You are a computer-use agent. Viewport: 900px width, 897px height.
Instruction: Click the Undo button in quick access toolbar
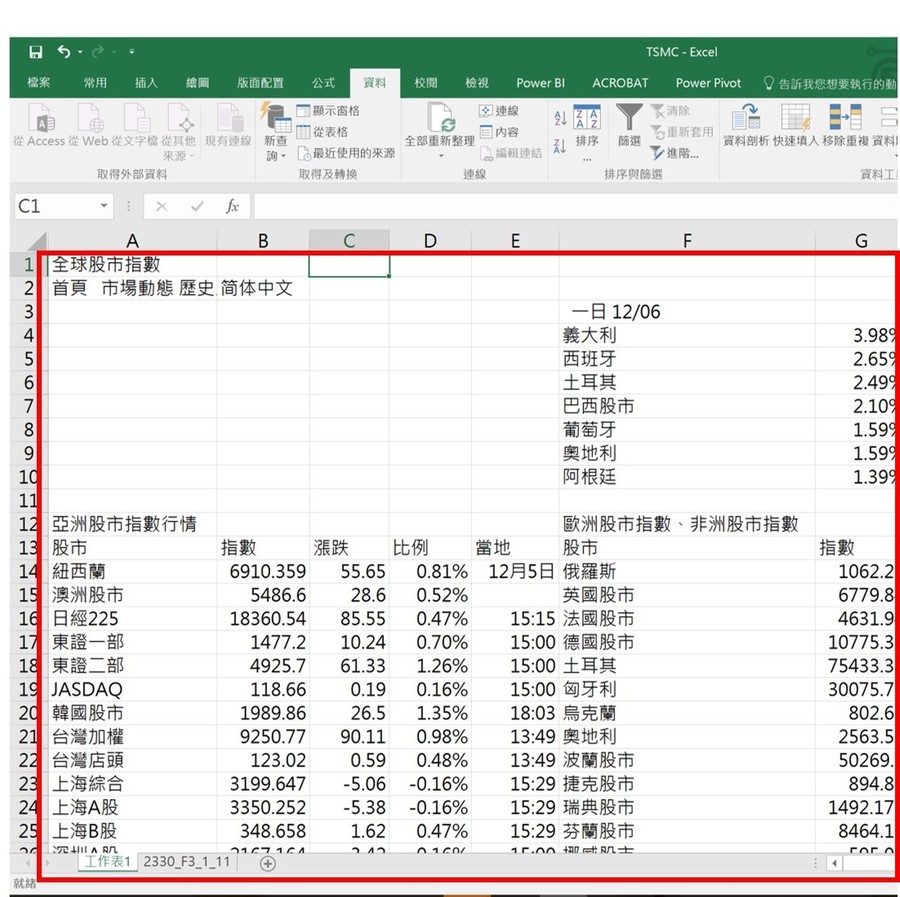62,51
